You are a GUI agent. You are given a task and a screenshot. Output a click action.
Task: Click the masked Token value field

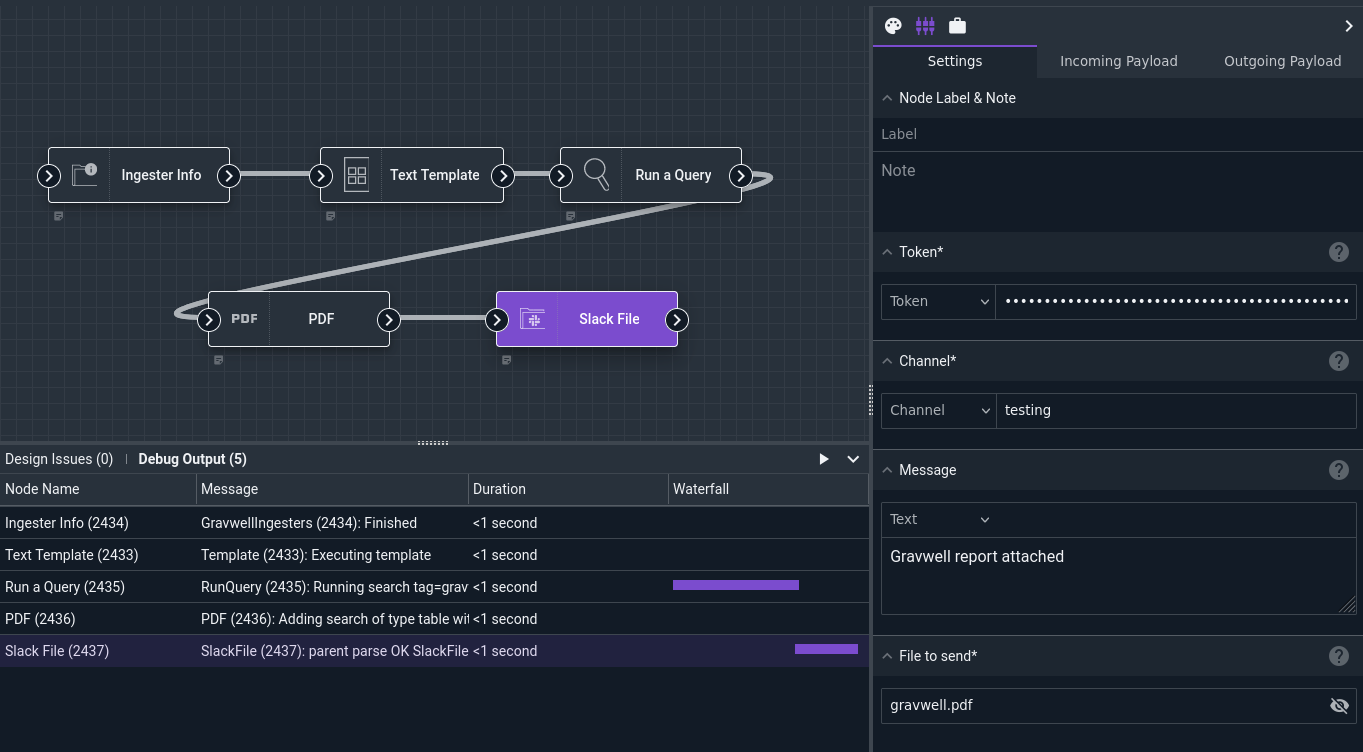1176,301
